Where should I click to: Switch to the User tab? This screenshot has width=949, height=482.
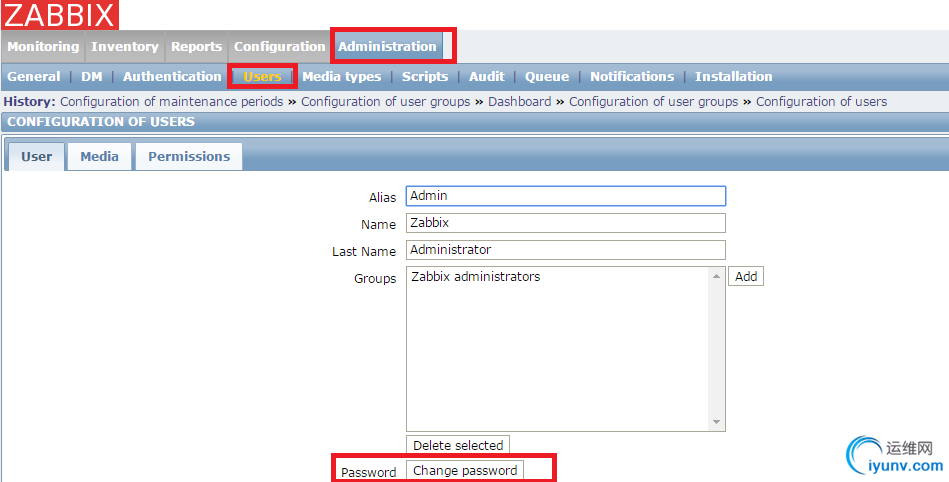[x=36, y=156]
